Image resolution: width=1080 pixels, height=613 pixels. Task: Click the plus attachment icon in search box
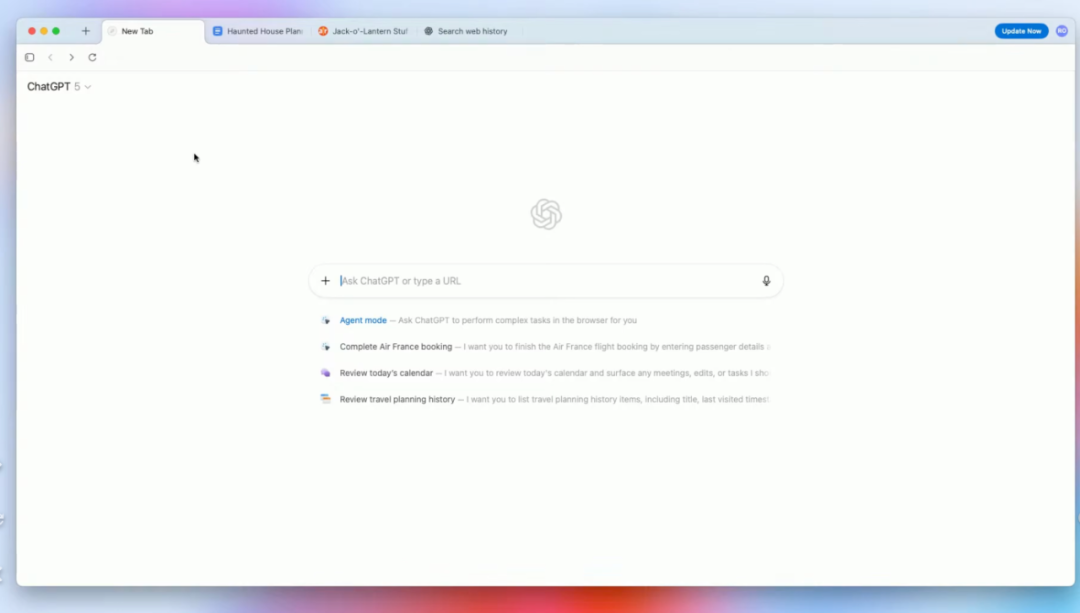(325, 281)
